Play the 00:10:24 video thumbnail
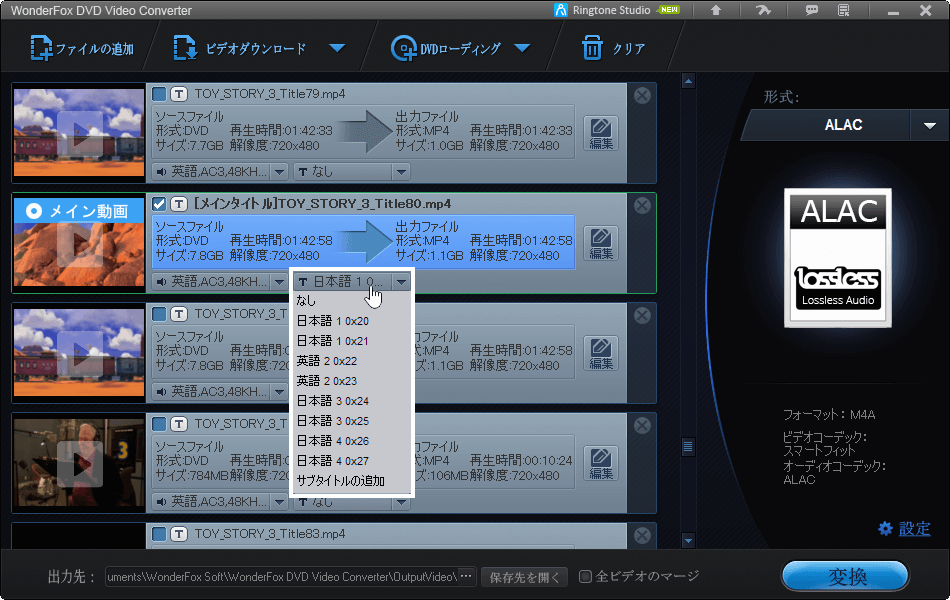The image size is (950, 600). tap(79, 462)
